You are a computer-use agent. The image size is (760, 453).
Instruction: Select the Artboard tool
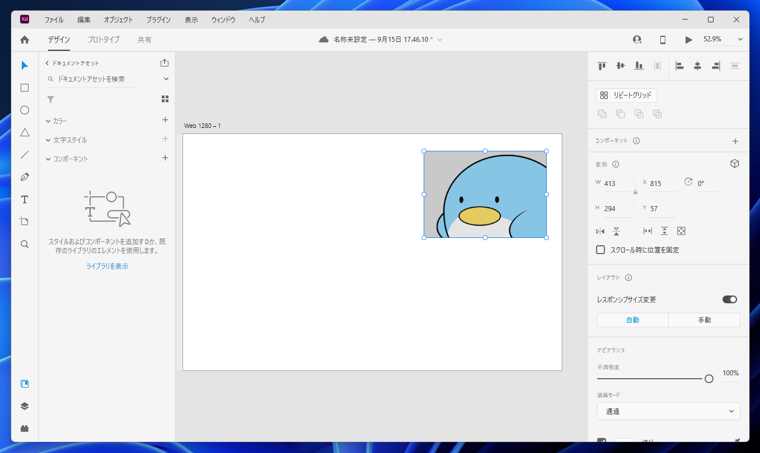click(25, 221)
